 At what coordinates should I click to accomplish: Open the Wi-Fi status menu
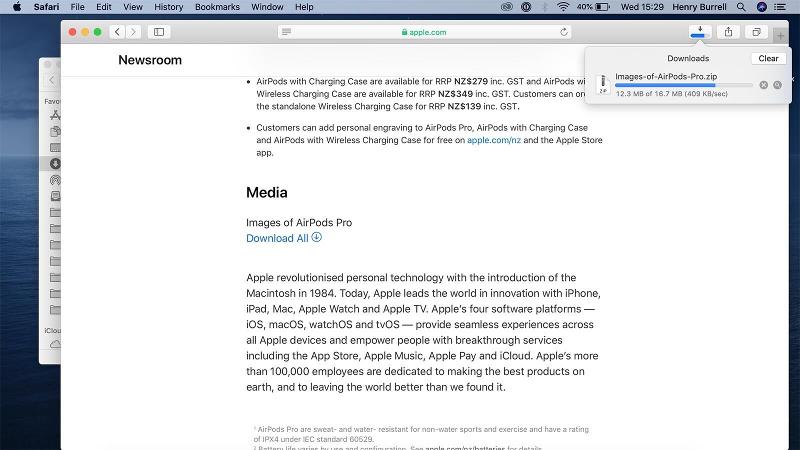pyautogui.click(x=563, y=7)
